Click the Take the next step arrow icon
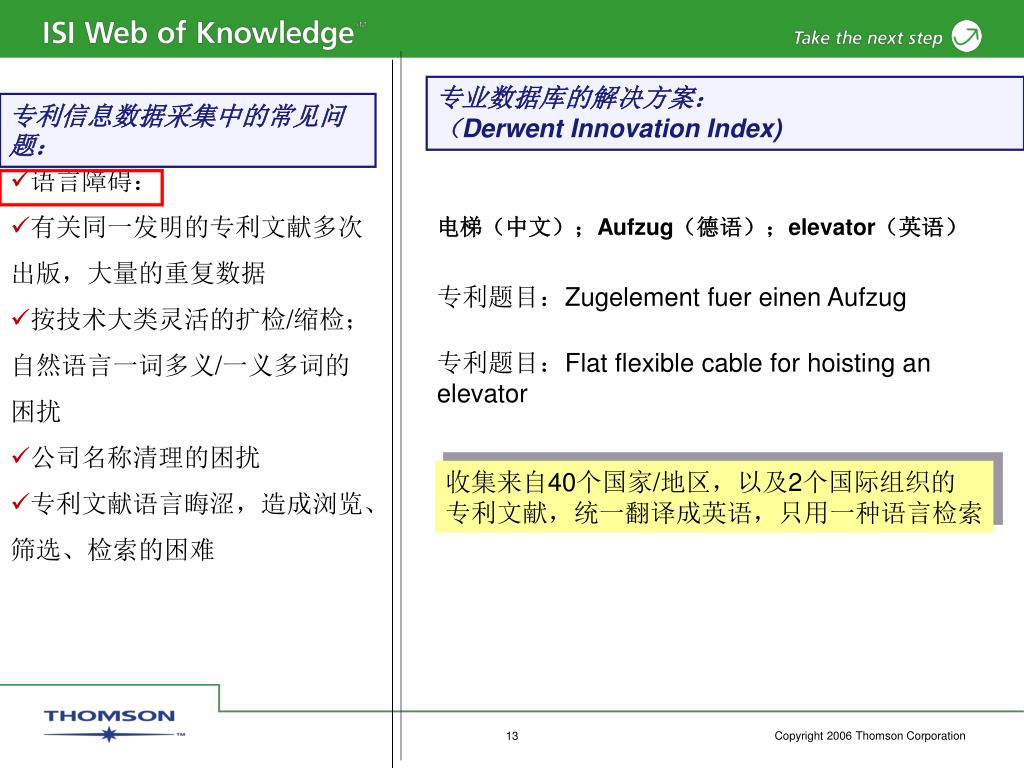 pyautogui.click(x=966, y=36)
